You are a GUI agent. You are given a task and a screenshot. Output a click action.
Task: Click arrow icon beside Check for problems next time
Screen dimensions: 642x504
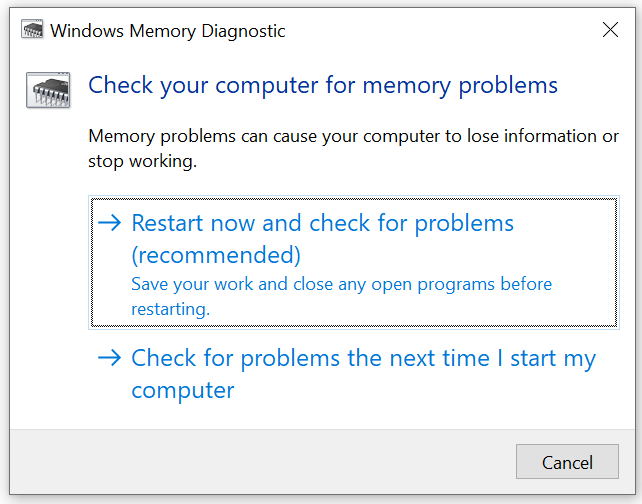pos(109,358)
